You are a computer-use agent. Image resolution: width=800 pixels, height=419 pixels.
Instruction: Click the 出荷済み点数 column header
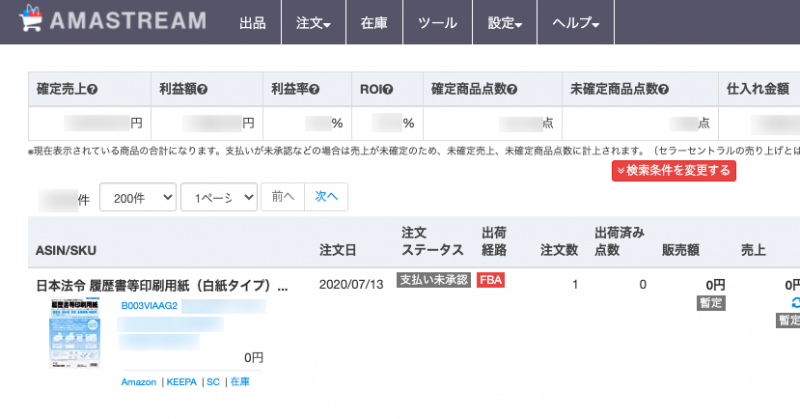619,241
